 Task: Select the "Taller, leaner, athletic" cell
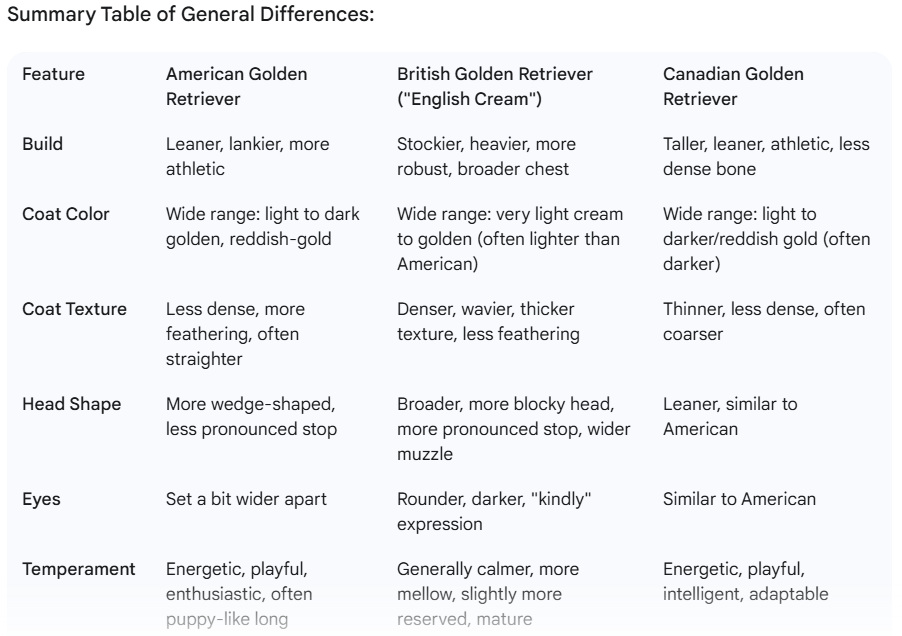(x=766, y=156)
